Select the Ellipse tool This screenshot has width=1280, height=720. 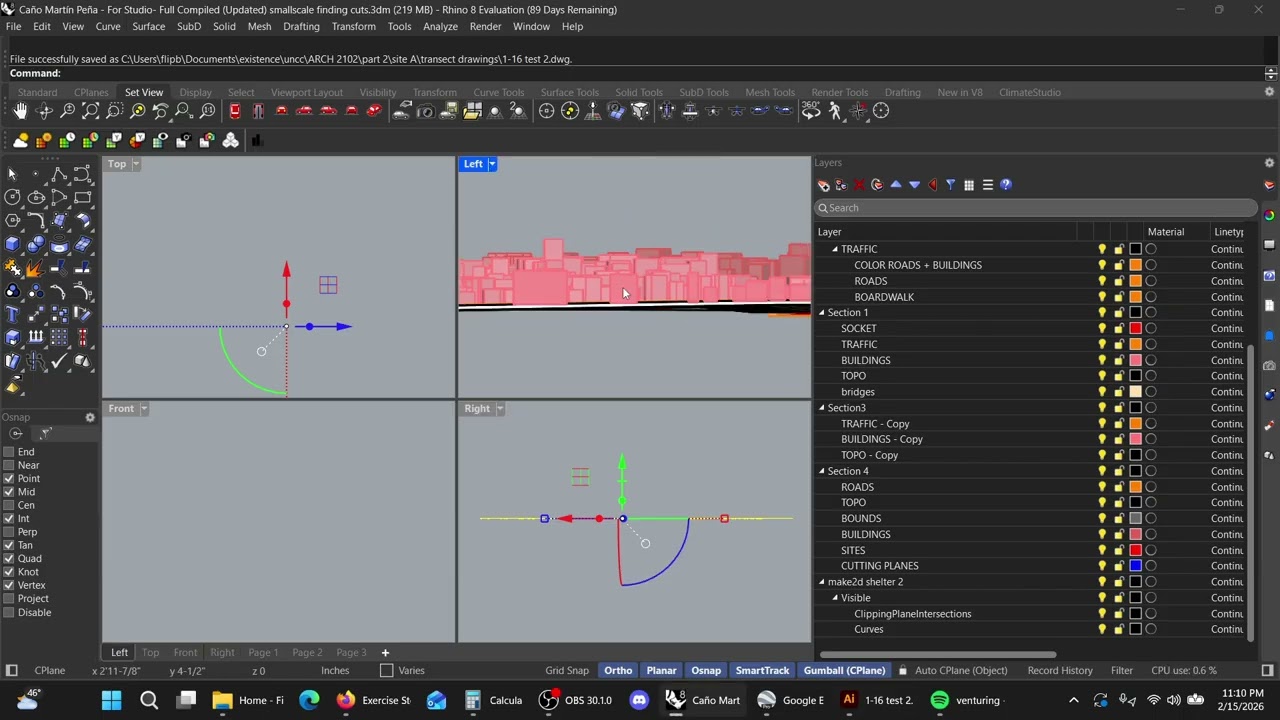click(x=36, y=197)
